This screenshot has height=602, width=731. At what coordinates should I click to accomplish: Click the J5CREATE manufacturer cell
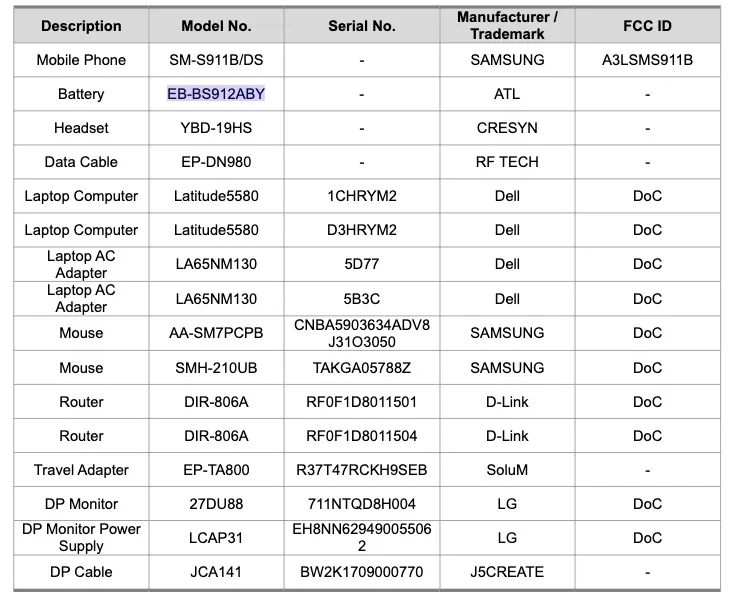pos(507,572)
